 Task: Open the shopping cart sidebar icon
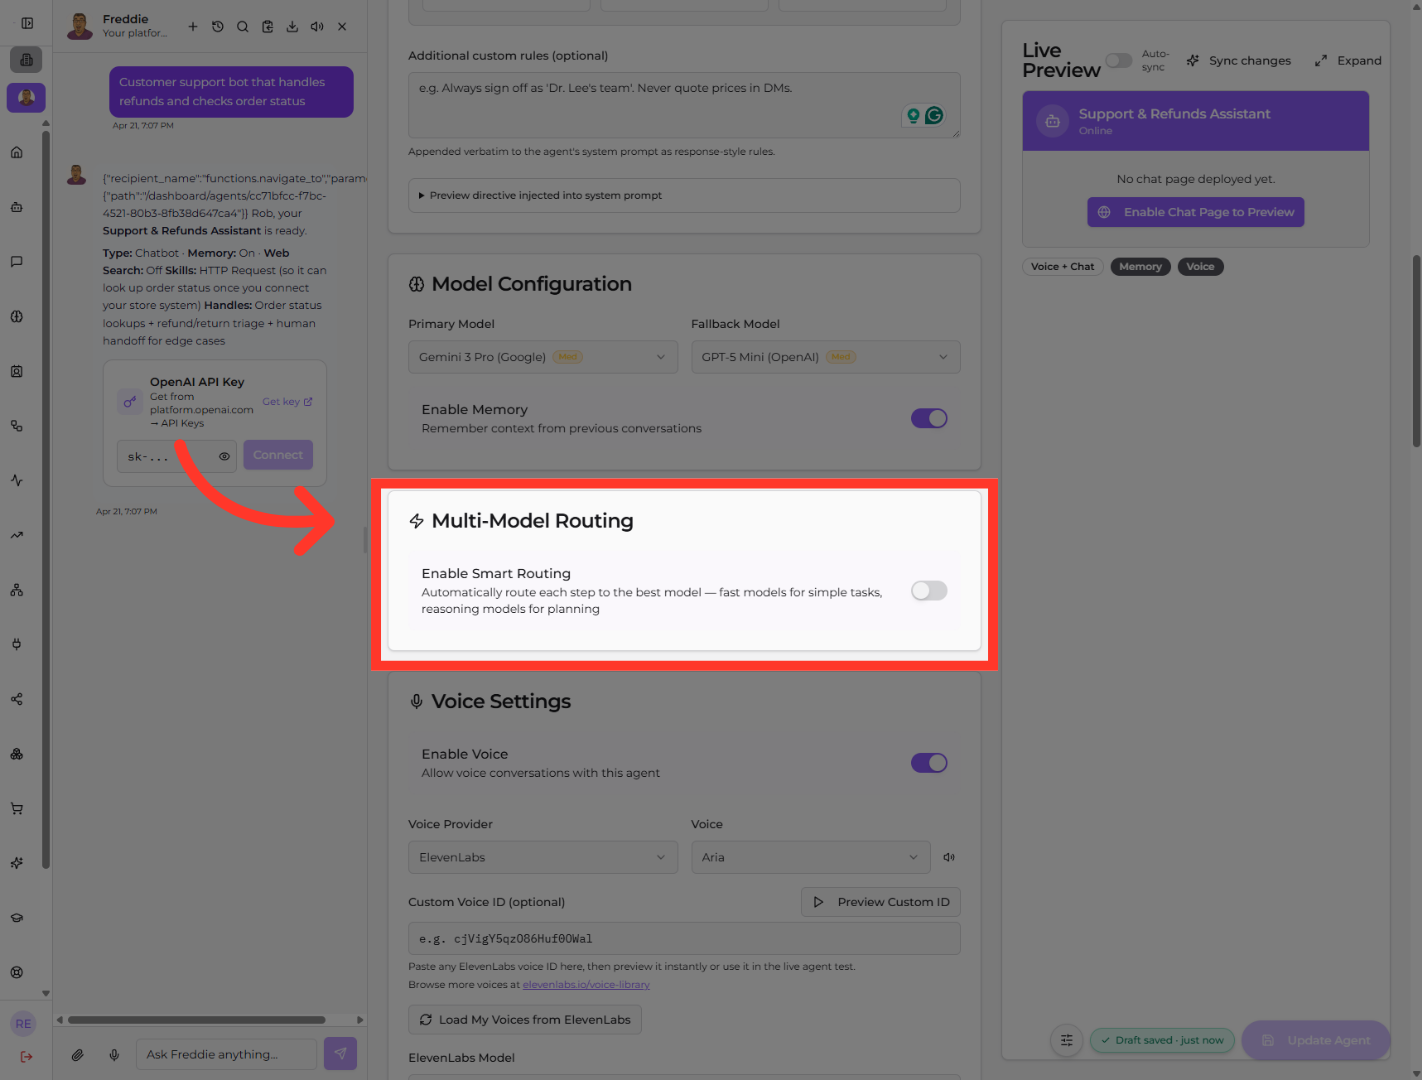17,808
